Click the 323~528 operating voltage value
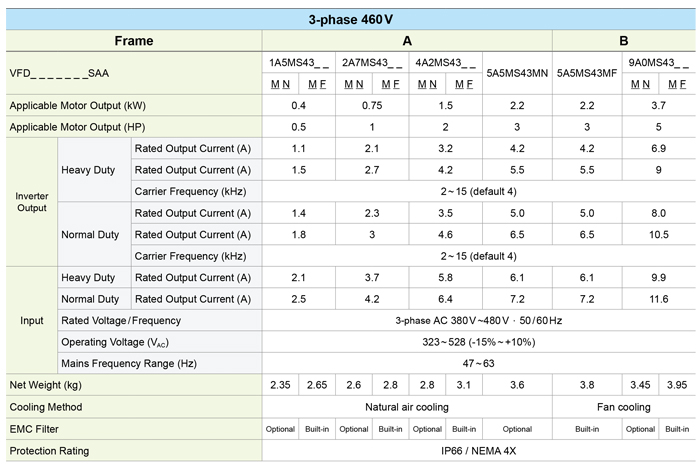This screenshot has width=700, height=466. point(479,342)
